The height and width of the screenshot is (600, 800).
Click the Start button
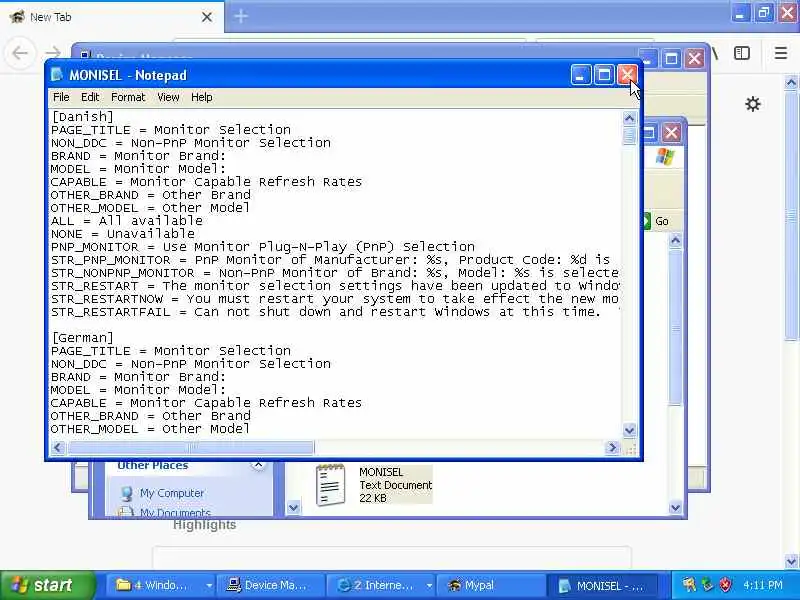coord(47,585)
